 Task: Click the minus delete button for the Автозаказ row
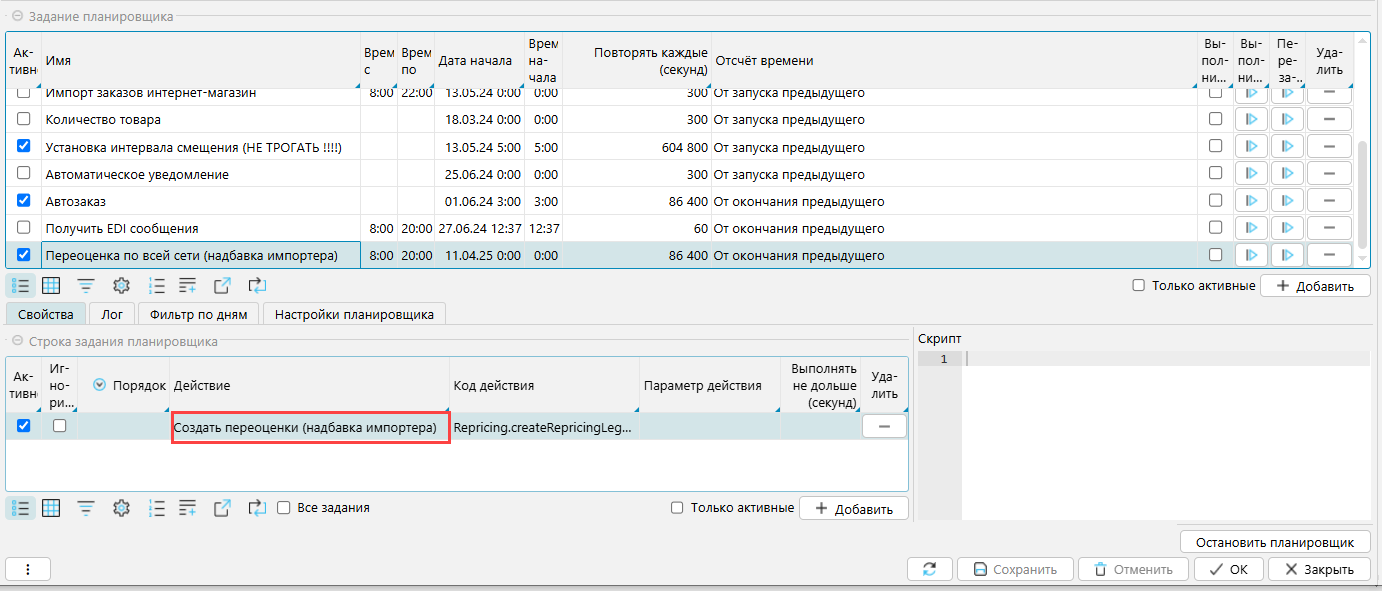tap(1329, 201)
